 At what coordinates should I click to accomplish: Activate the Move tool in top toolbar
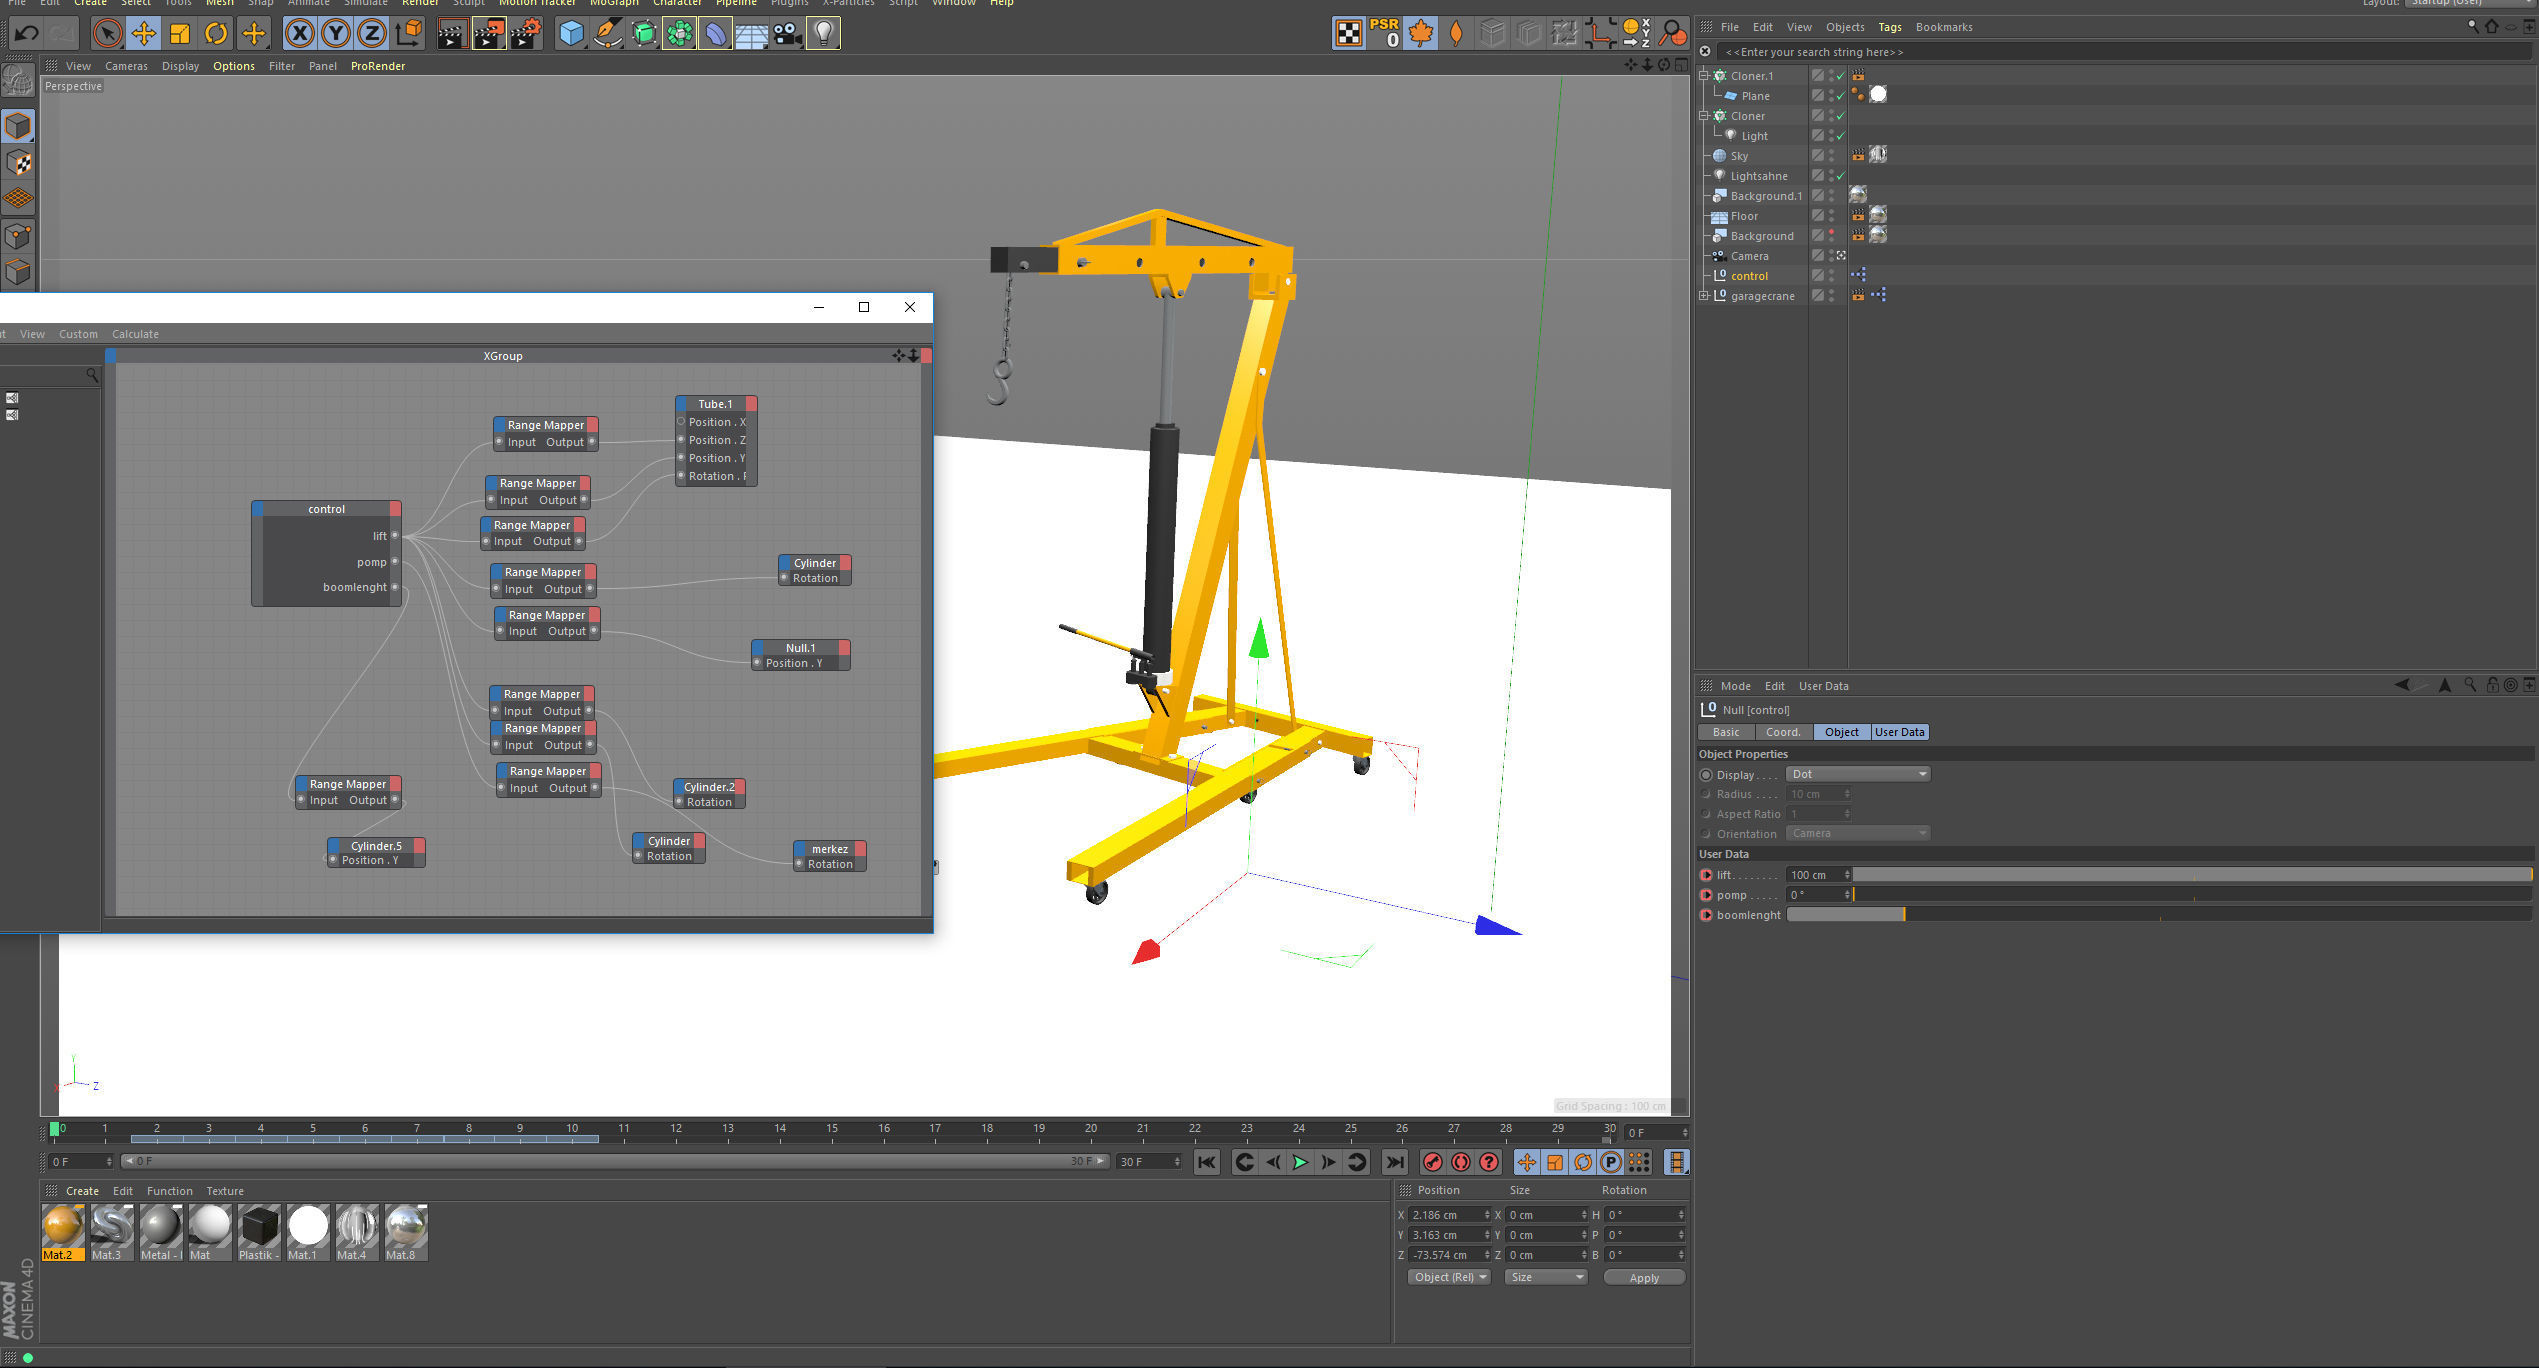[x=144, y=33]
